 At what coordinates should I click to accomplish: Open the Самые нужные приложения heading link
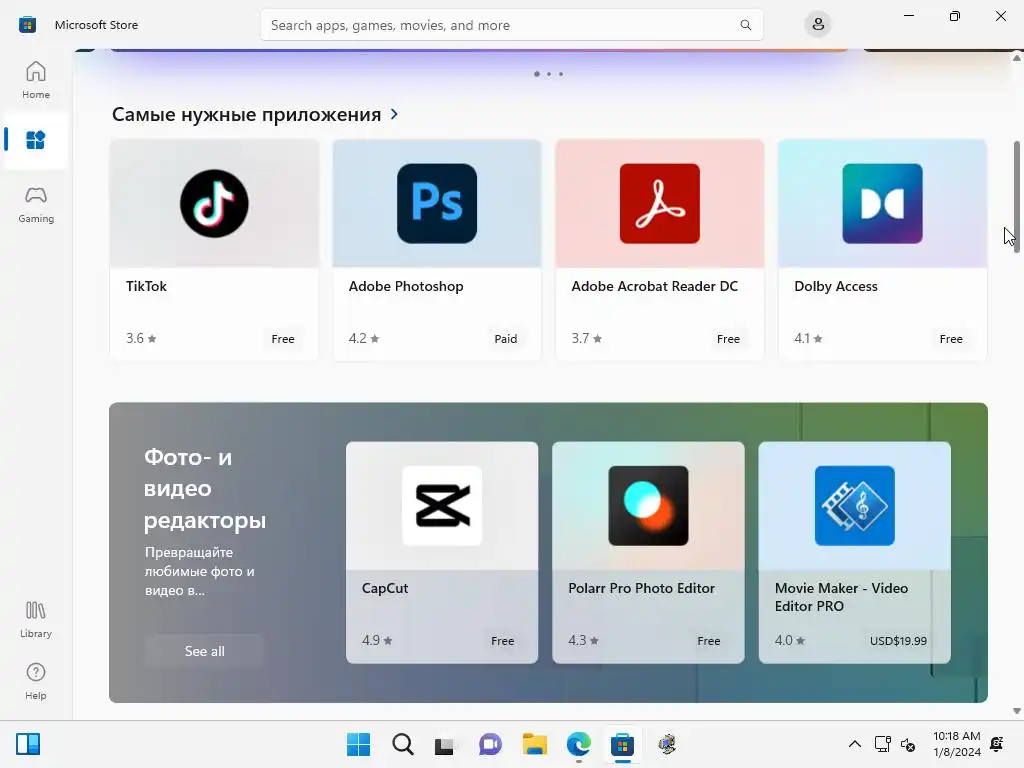(246, 114)
